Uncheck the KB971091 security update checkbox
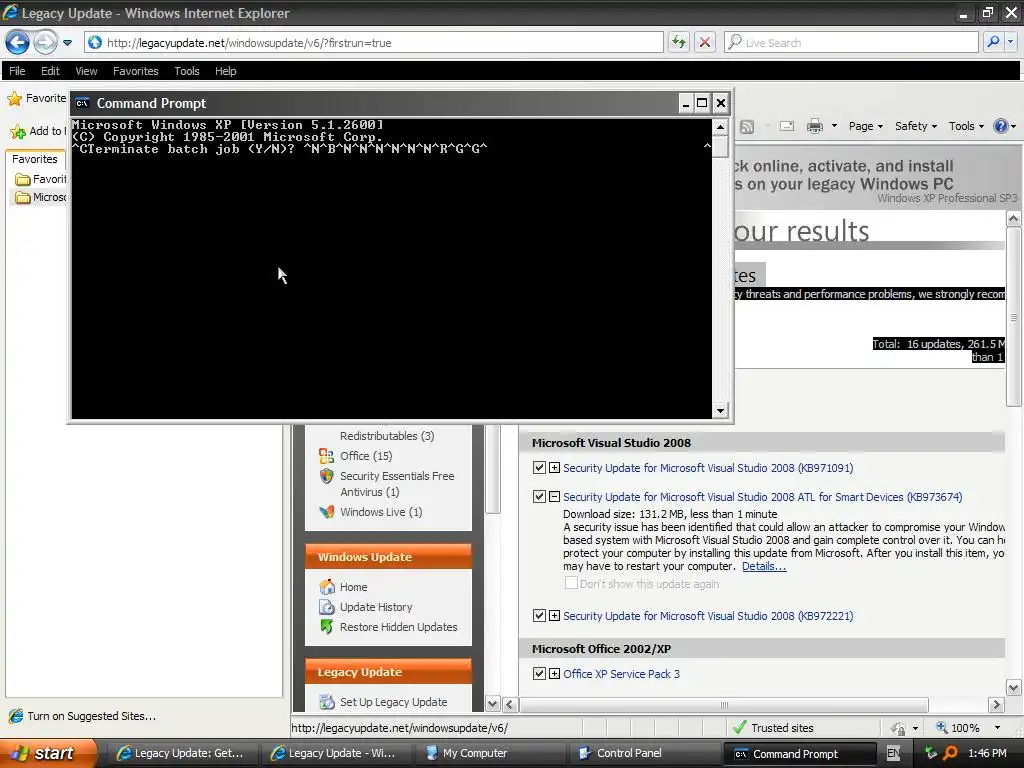Screen dimensions: 1024x768 point(539,468)
